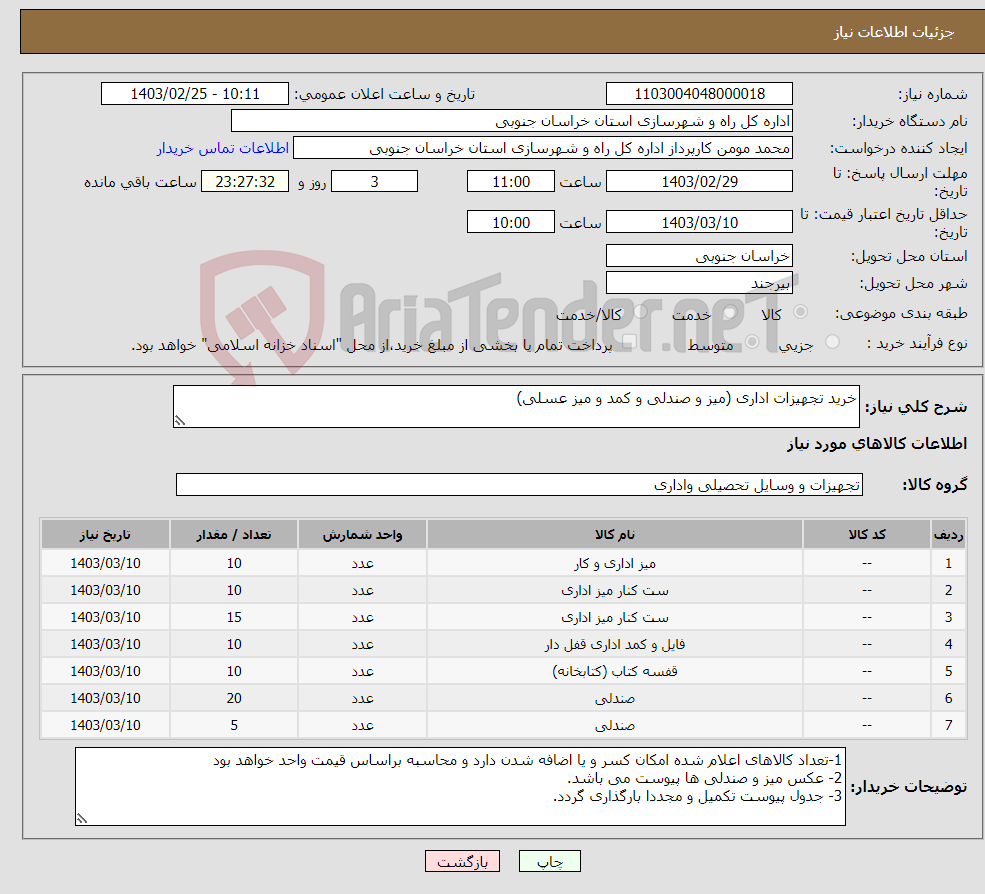Select the کالا/خدمت radio button

640,312
